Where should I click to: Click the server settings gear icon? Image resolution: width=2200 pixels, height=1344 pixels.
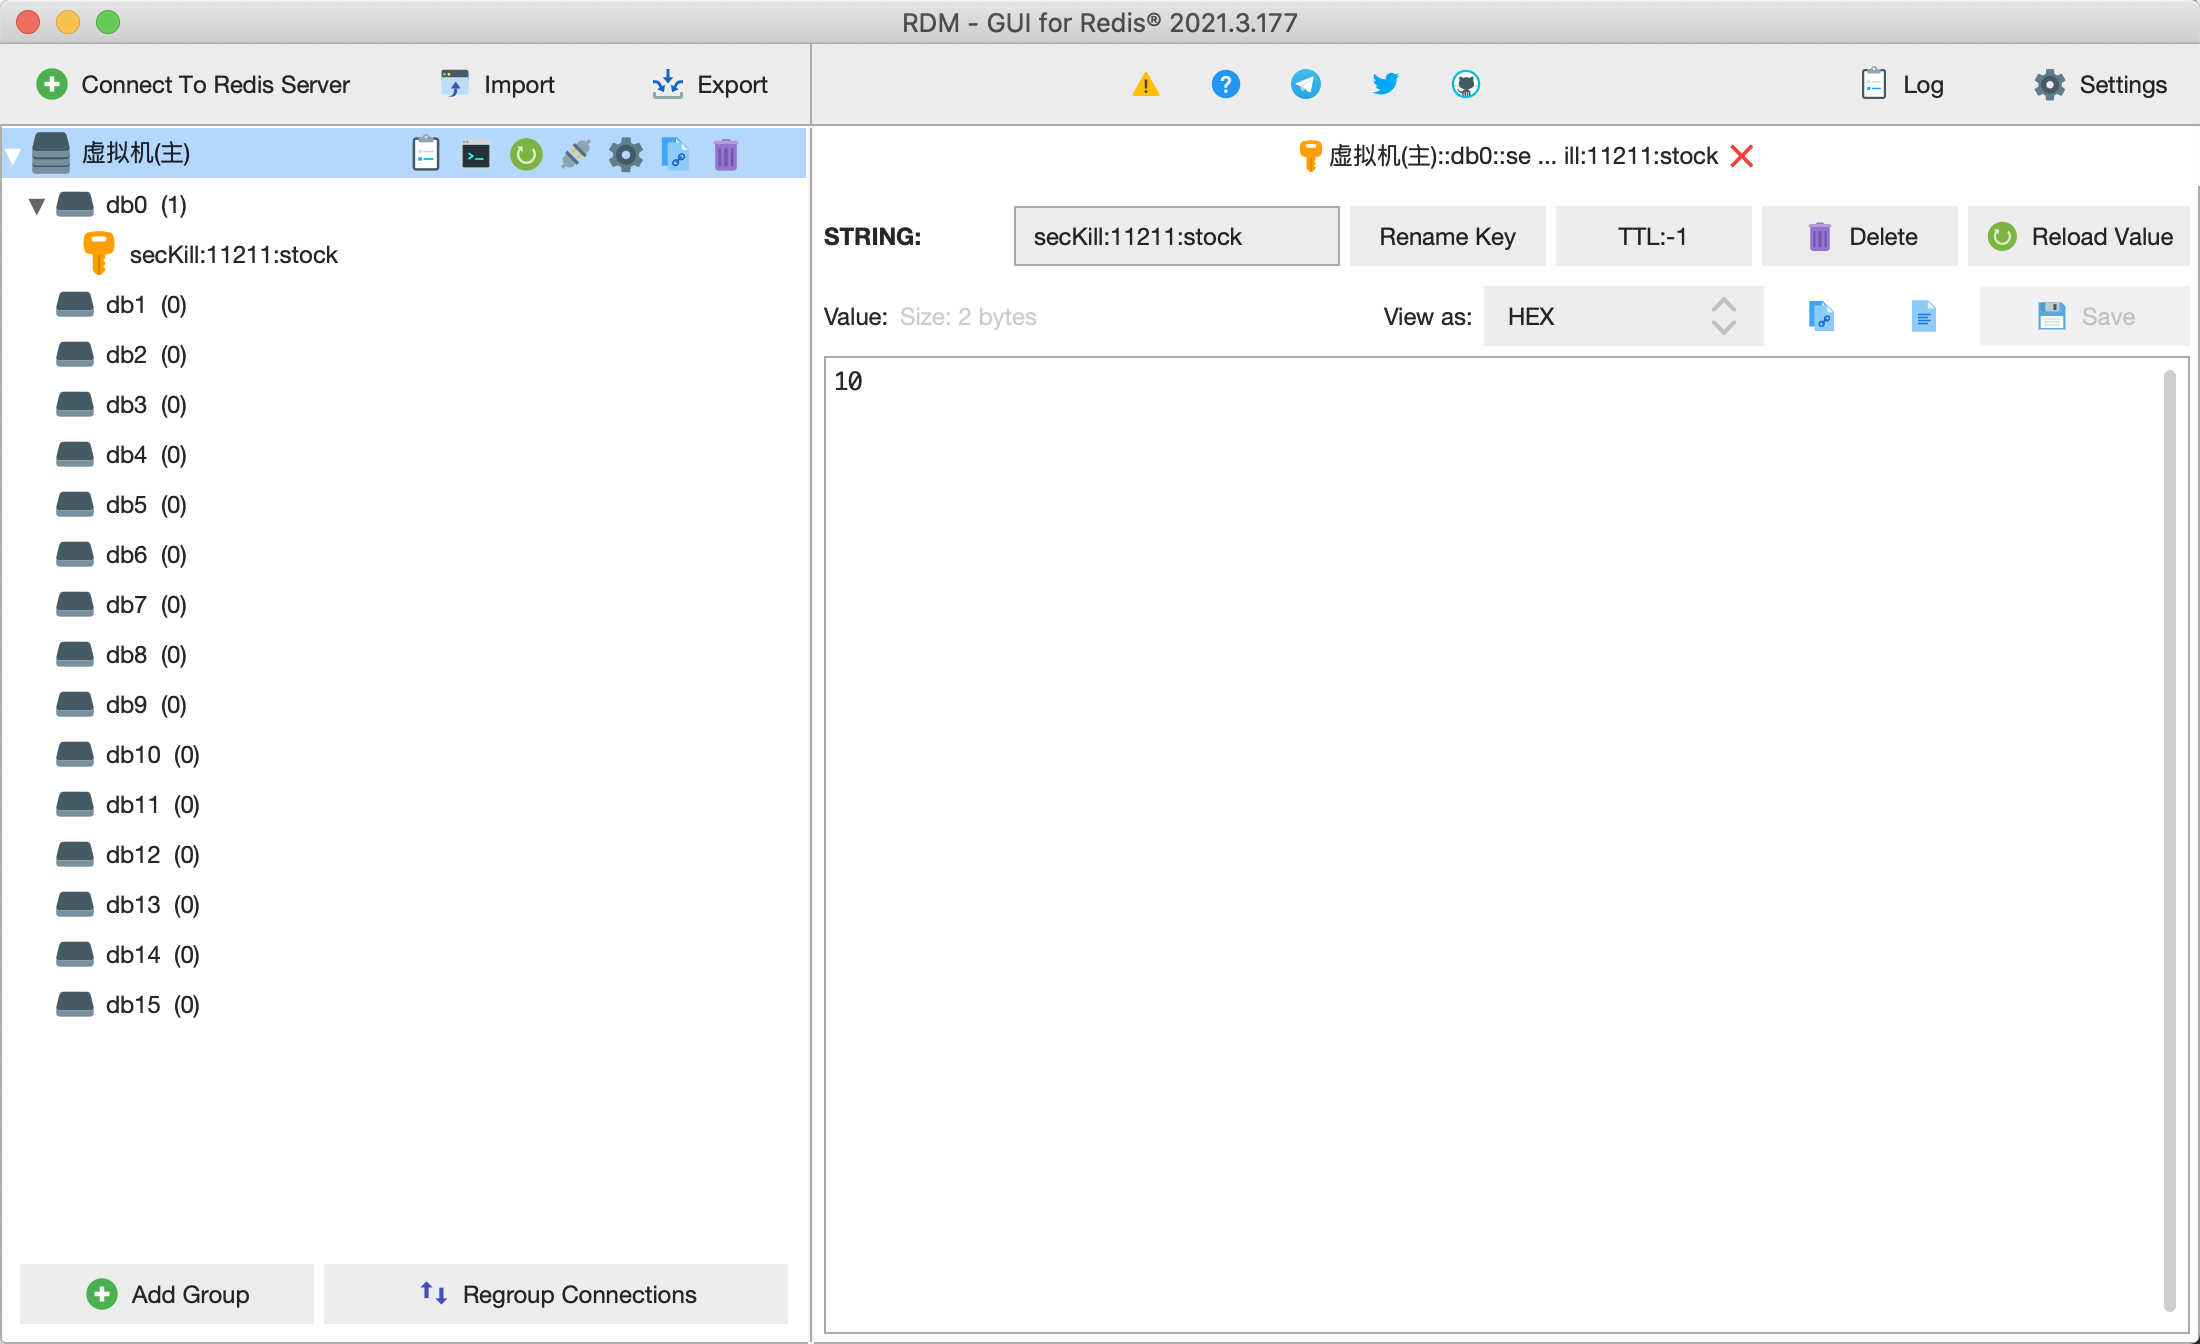point(625,152)
